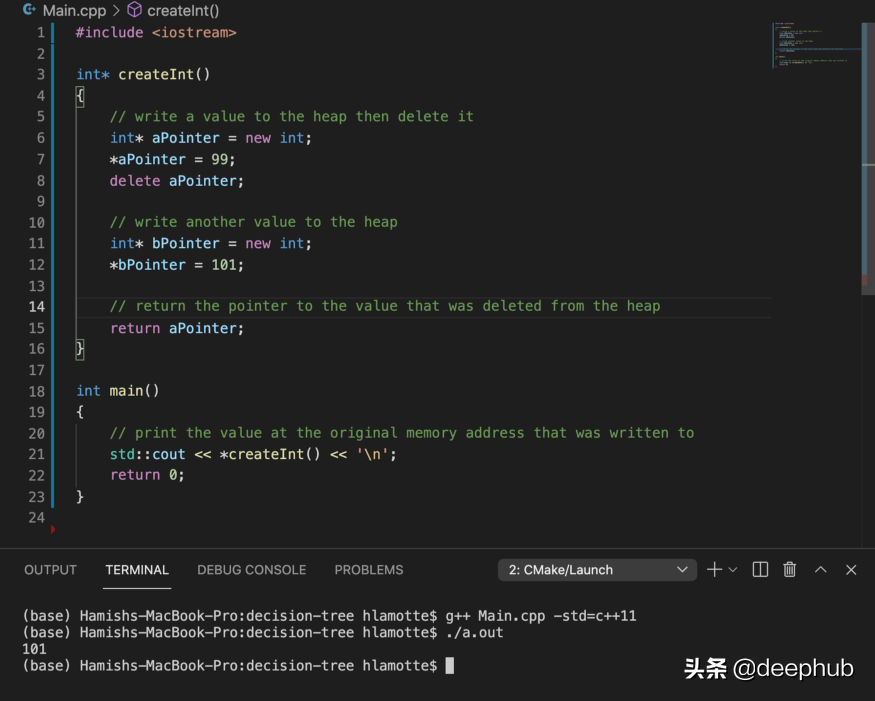This screenshot has height=701, width=875.
Task: Click the closing brace on line 16
Action: [80, 349]
